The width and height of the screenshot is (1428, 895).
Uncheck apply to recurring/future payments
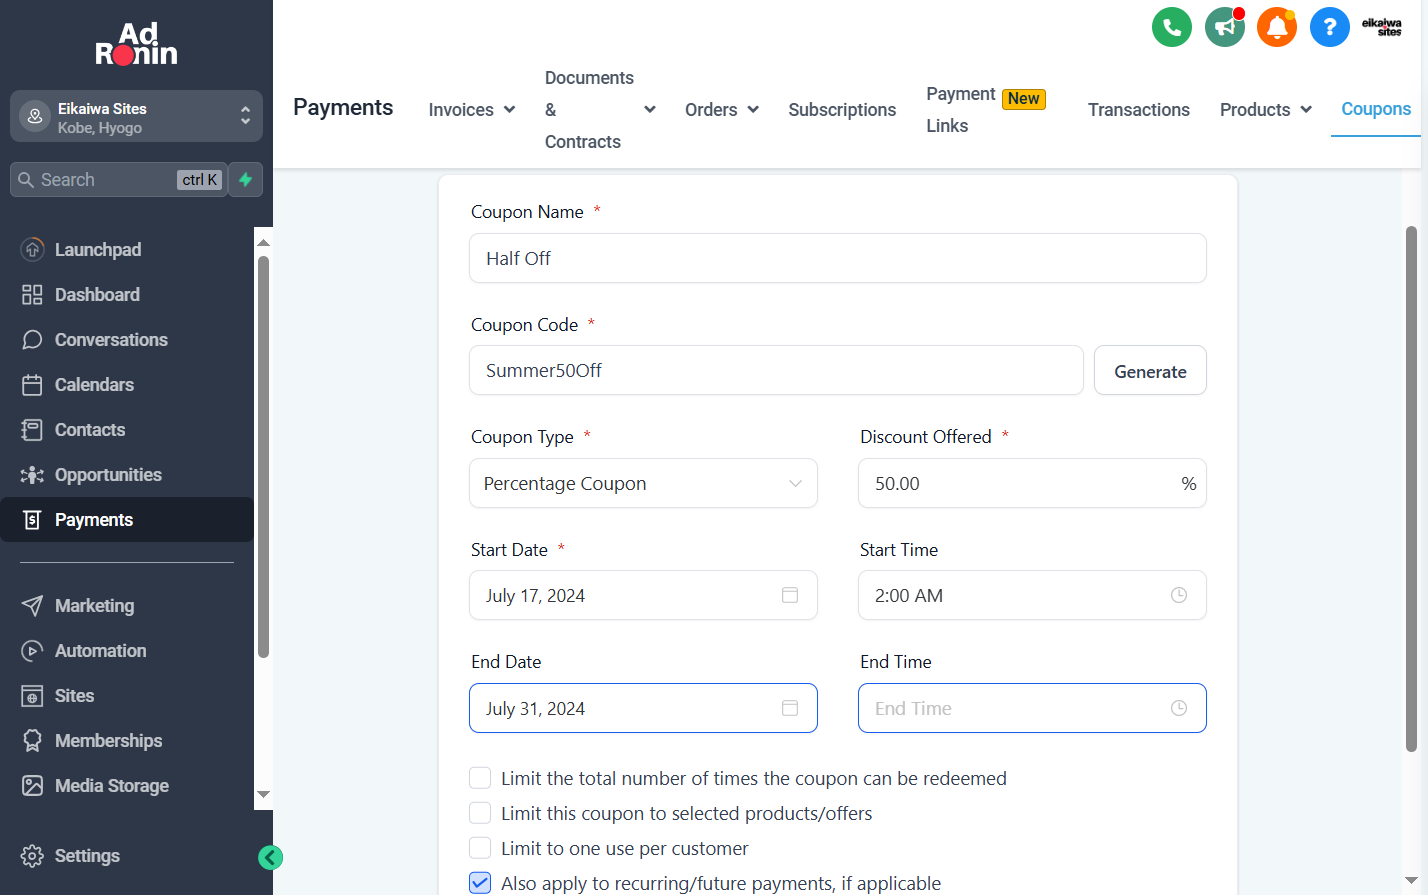coord(480,883)
